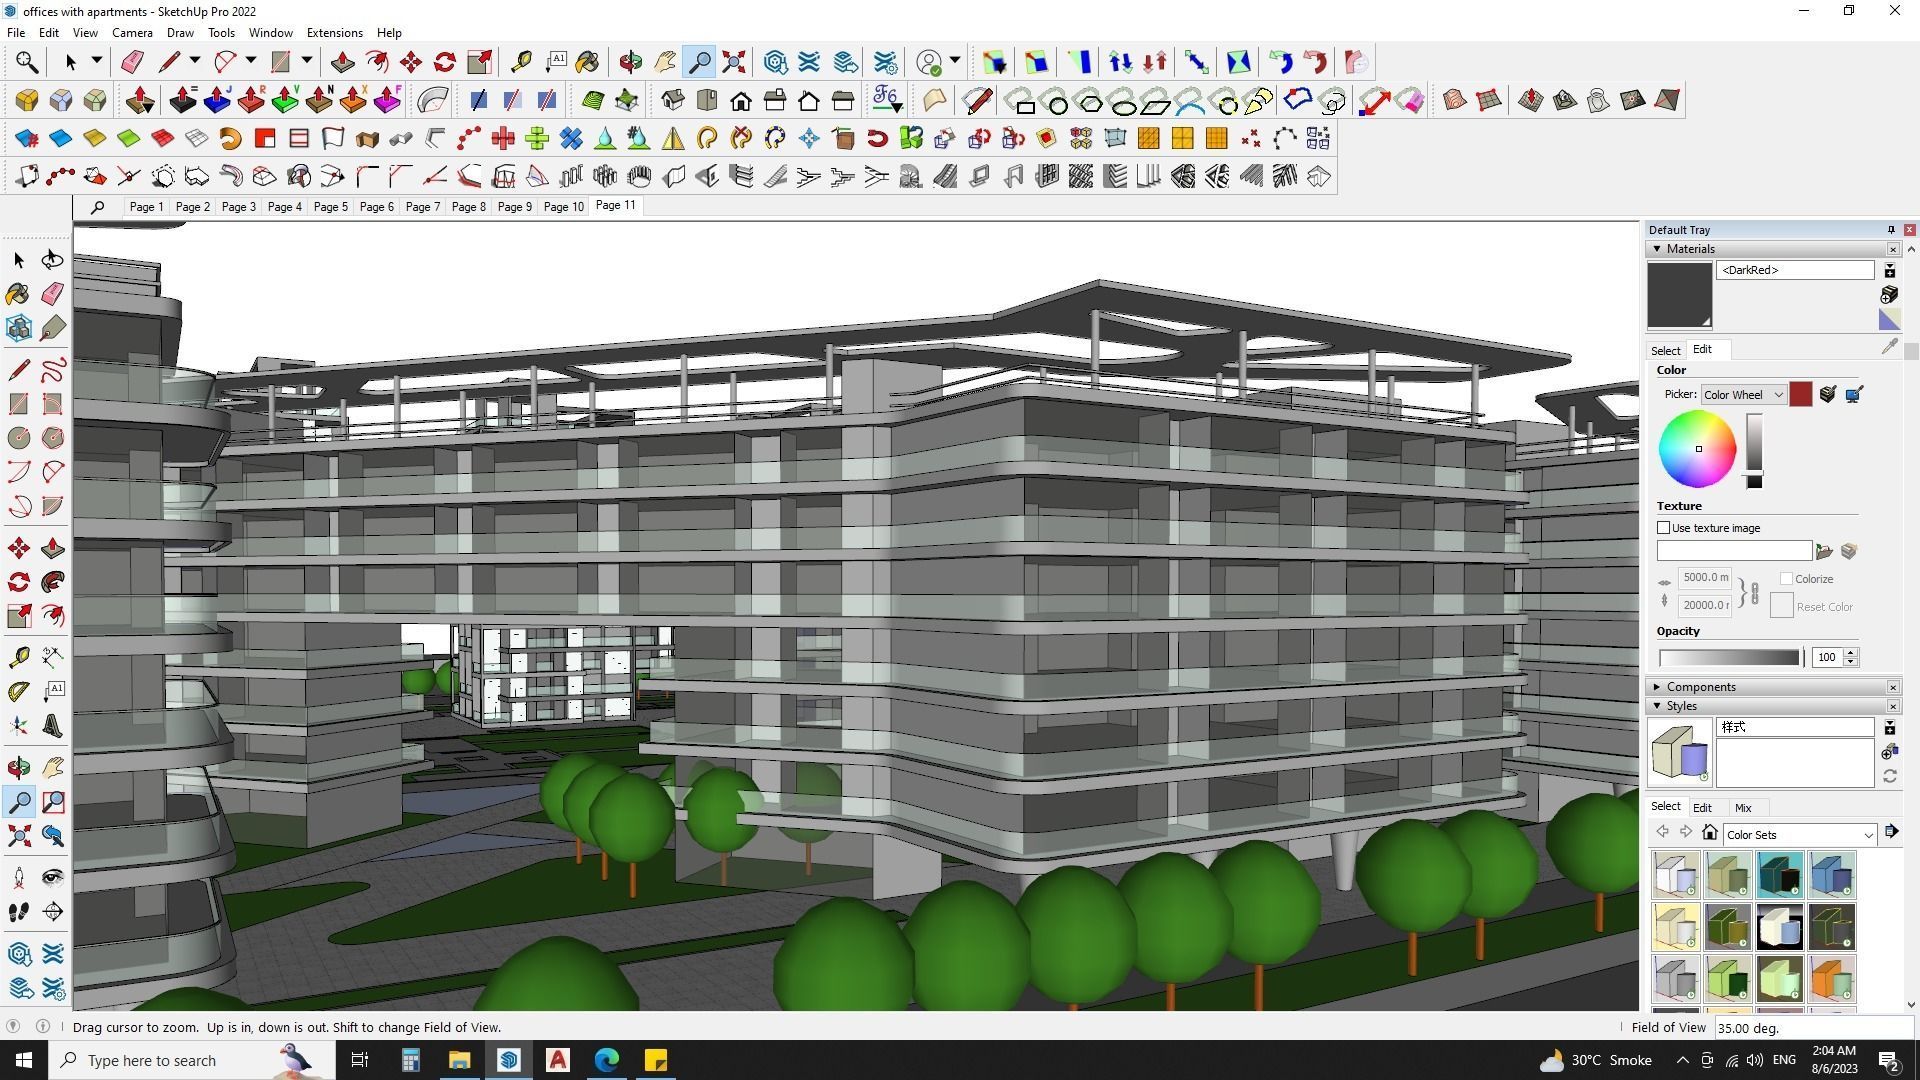Select the Freehand drawing tool
Viewport: 1920px width, 1080px height.
52,370
